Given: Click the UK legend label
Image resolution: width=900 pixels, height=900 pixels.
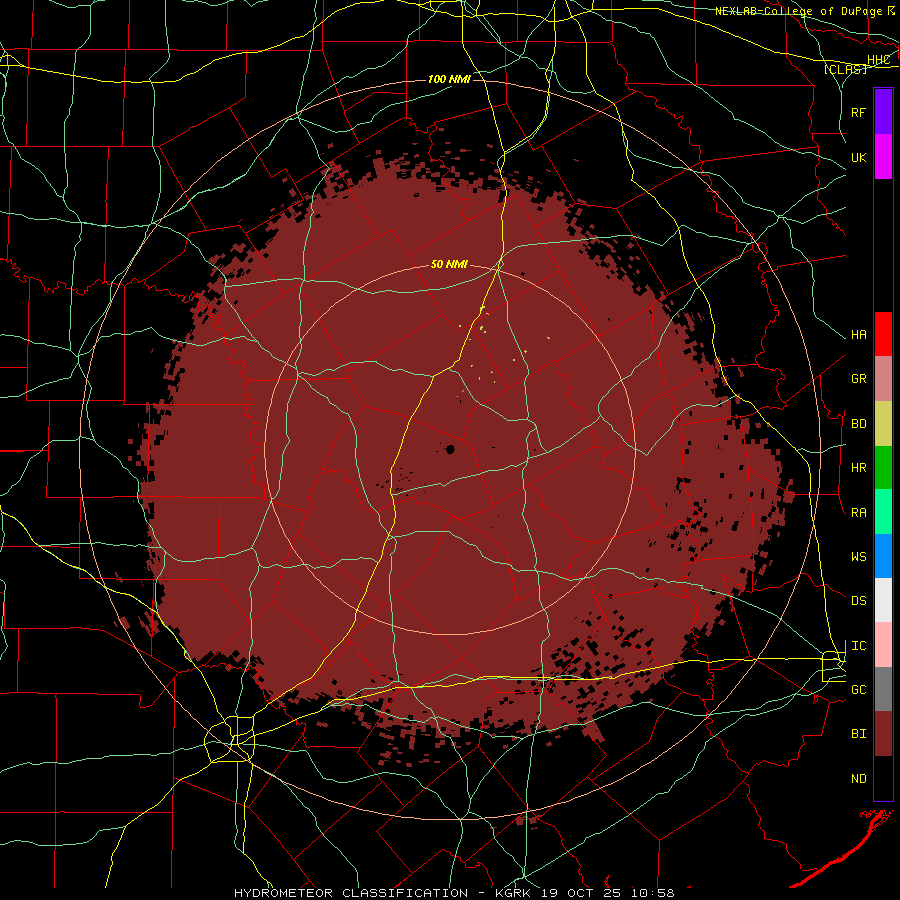Looking at the screenshot, I should coord(859,157).
